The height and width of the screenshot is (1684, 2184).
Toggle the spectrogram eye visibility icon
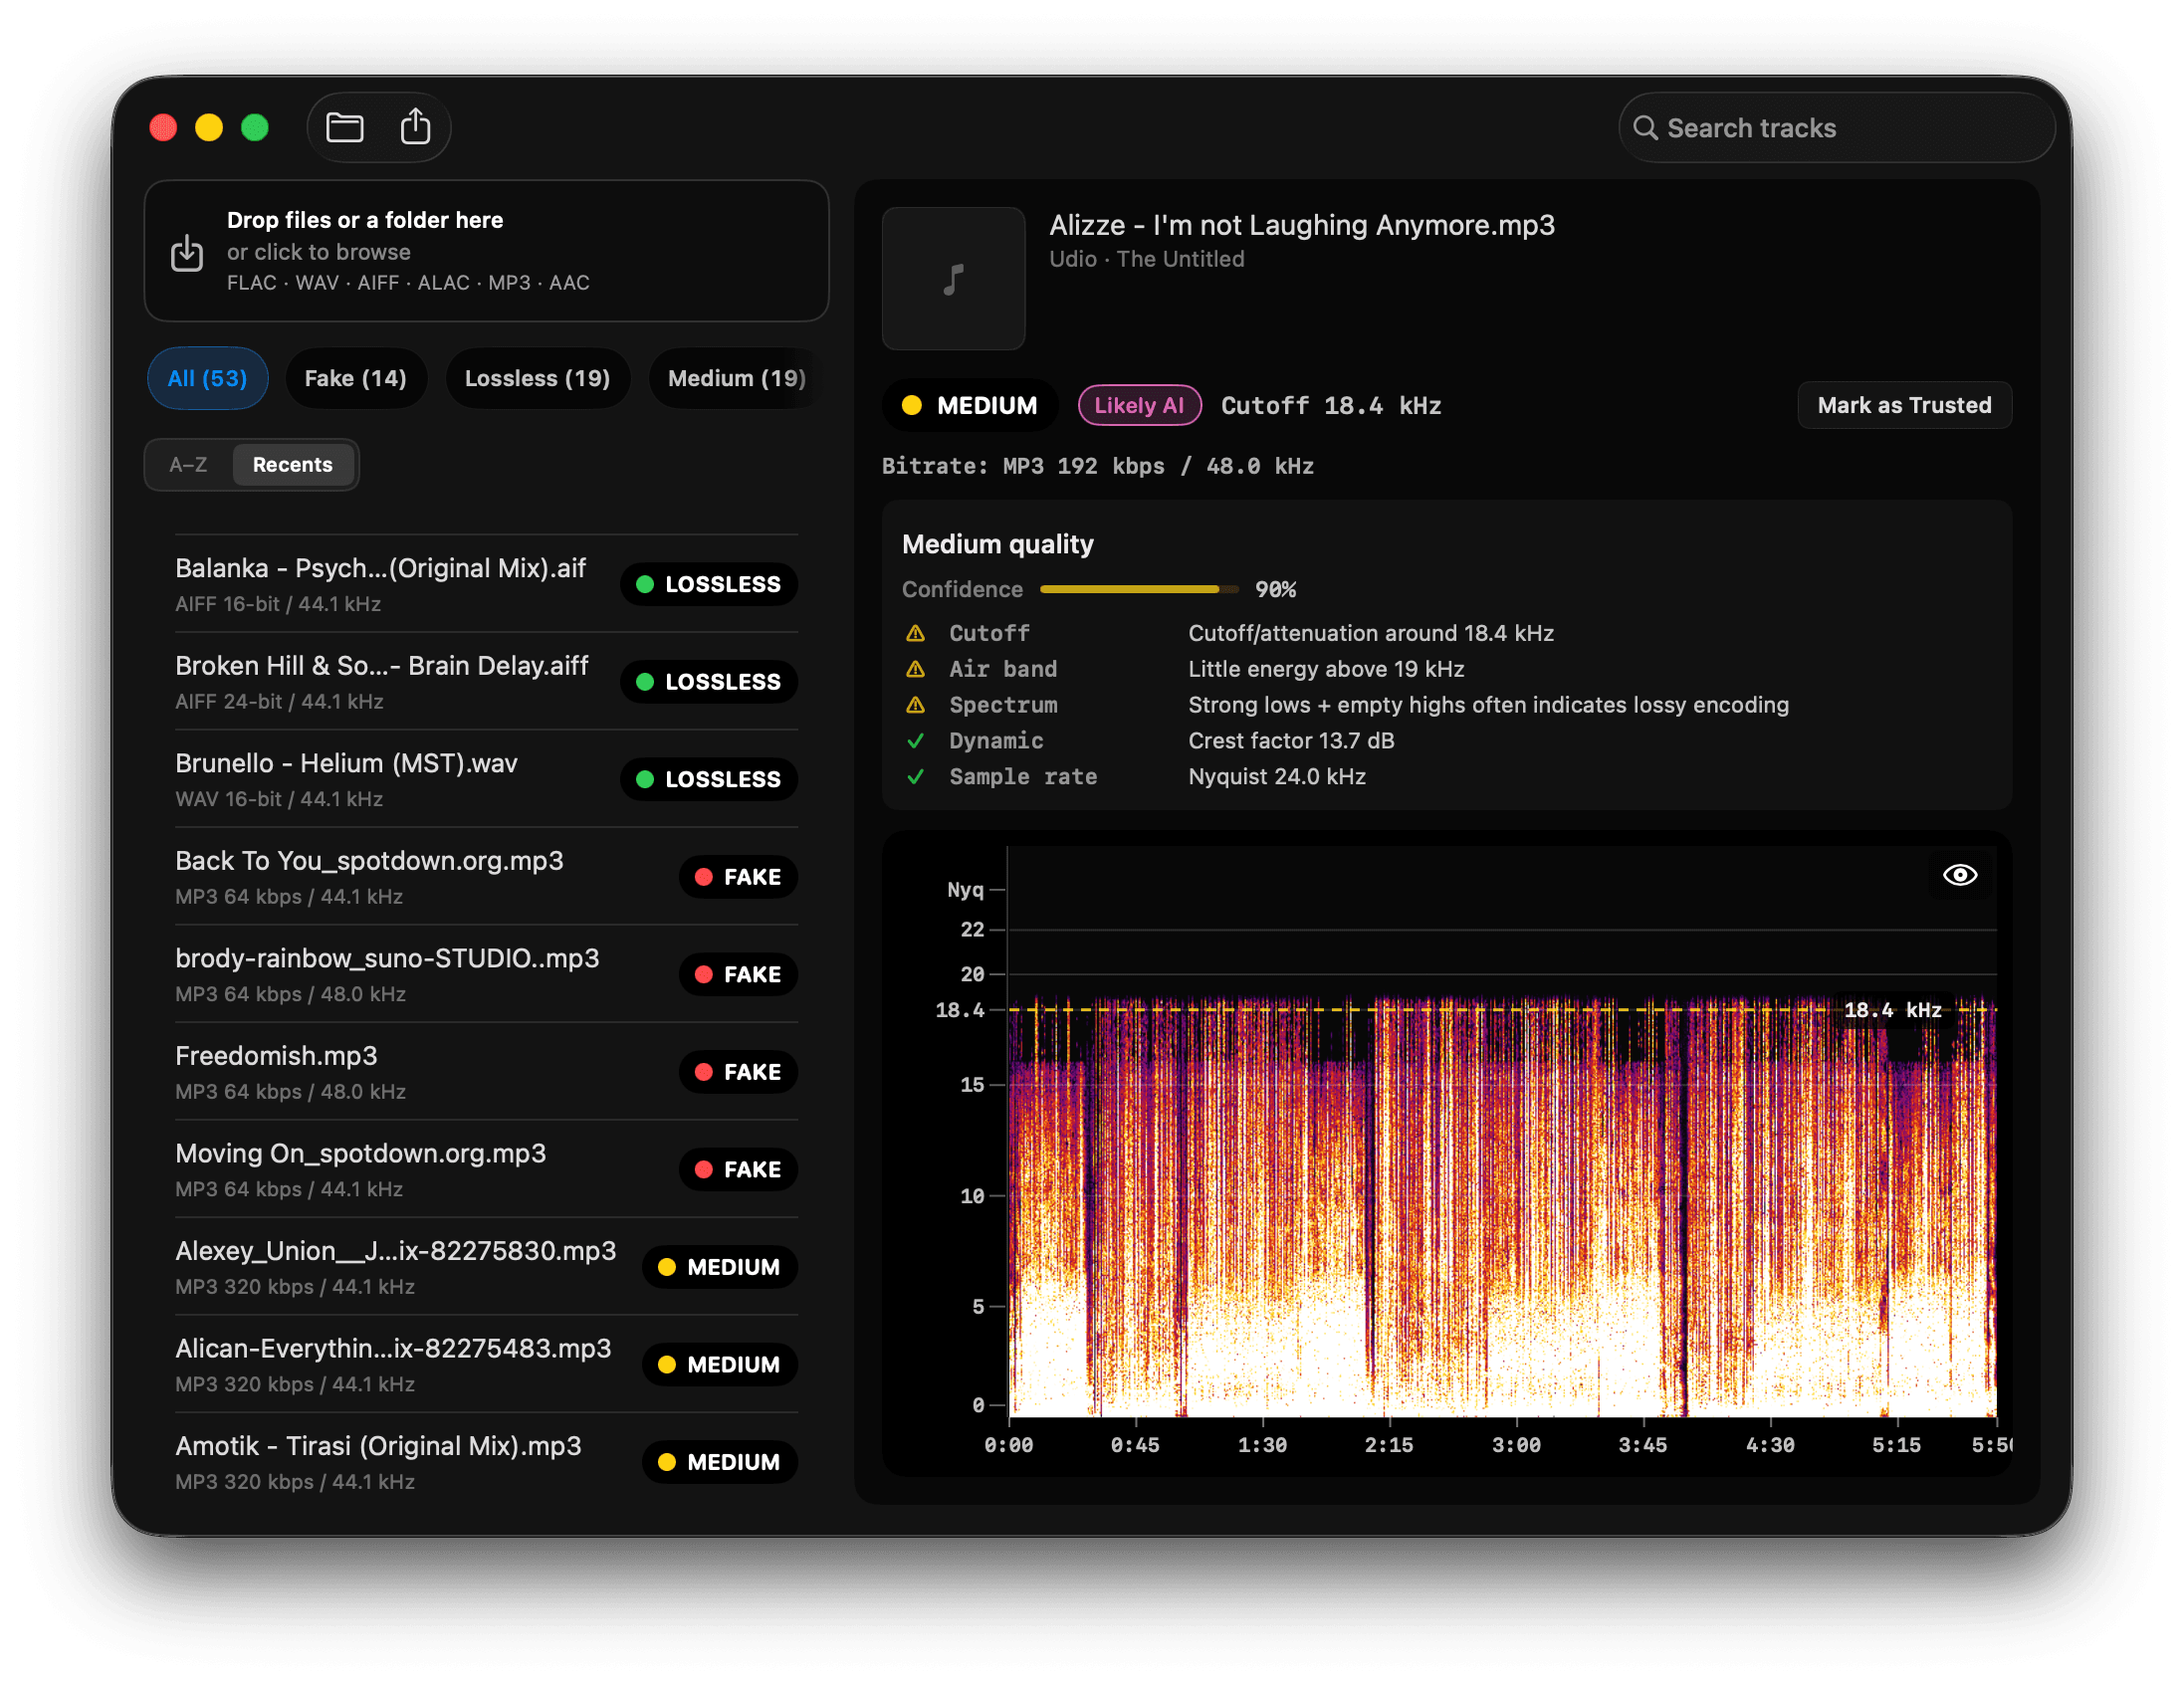click(1959, 875)
